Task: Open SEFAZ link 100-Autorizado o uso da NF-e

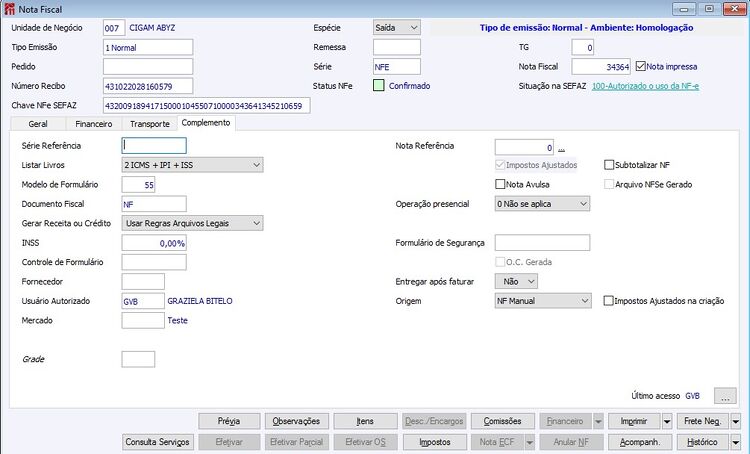Action: tap(645, 86)
